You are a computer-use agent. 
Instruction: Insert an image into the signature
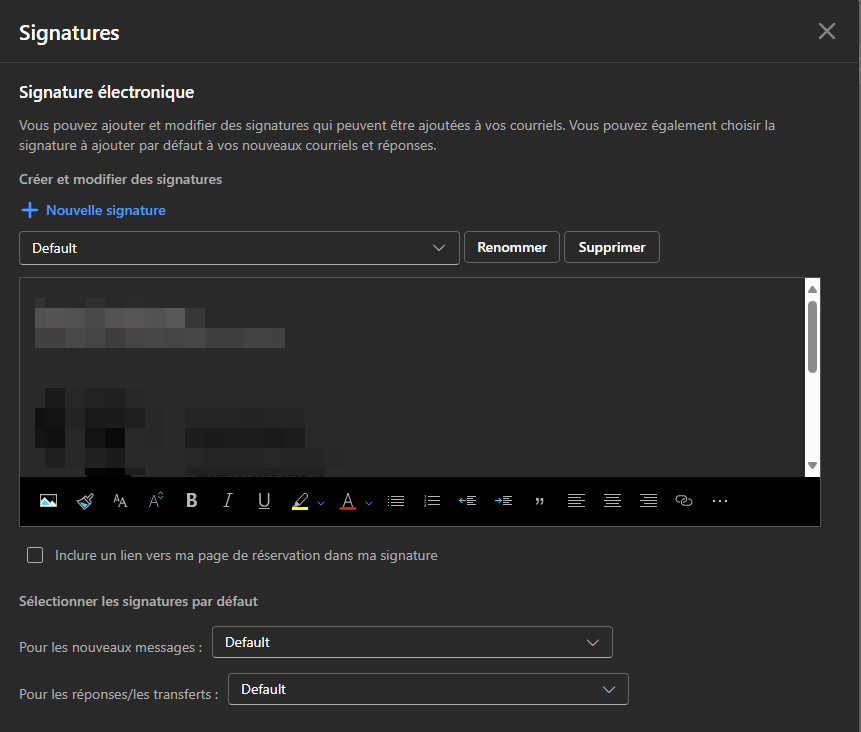pos(48,501)
